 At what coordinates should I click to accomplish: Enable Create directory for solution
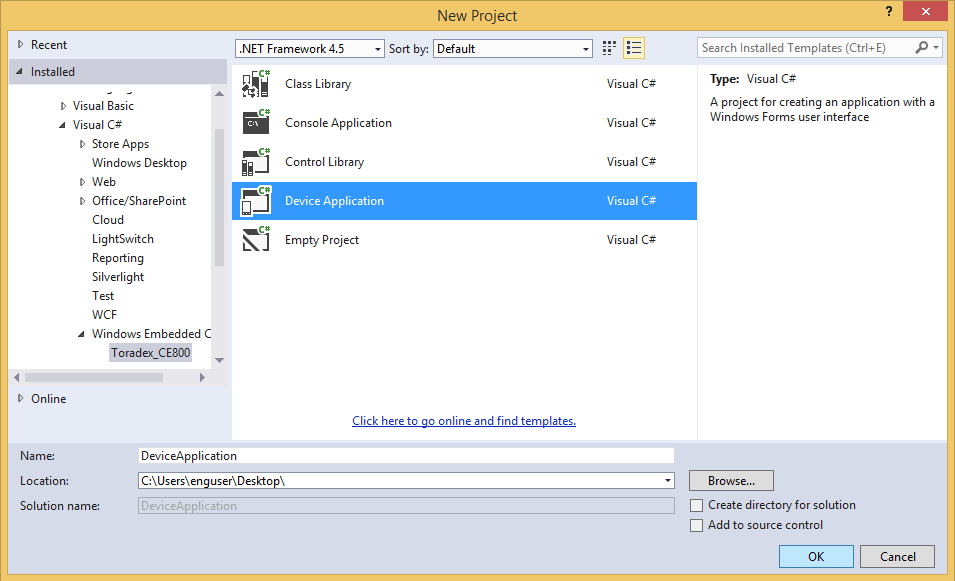(x=696, y=505)
